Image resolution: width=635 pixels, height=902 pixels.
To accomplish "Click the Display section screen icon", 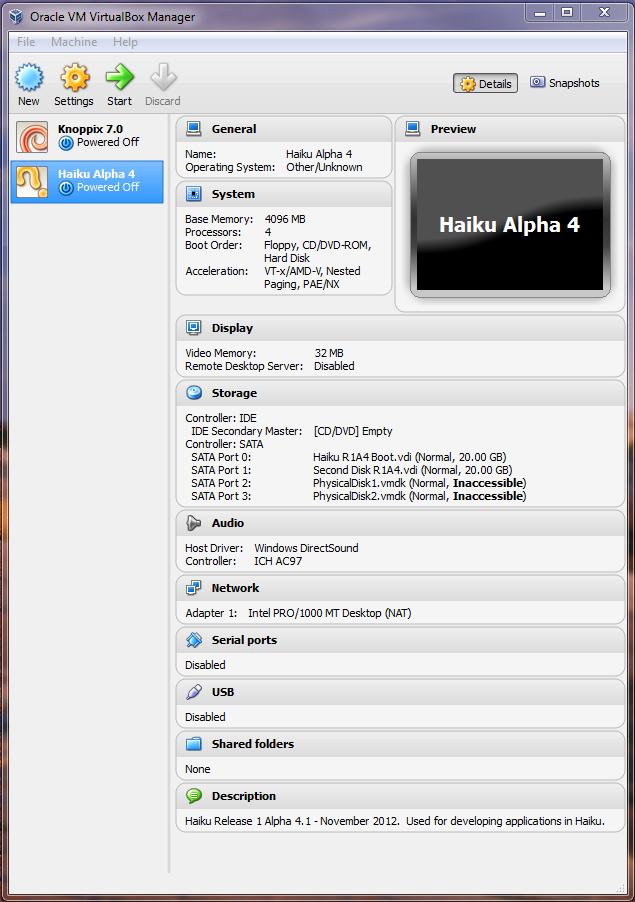I will click(x=194, y=328).
